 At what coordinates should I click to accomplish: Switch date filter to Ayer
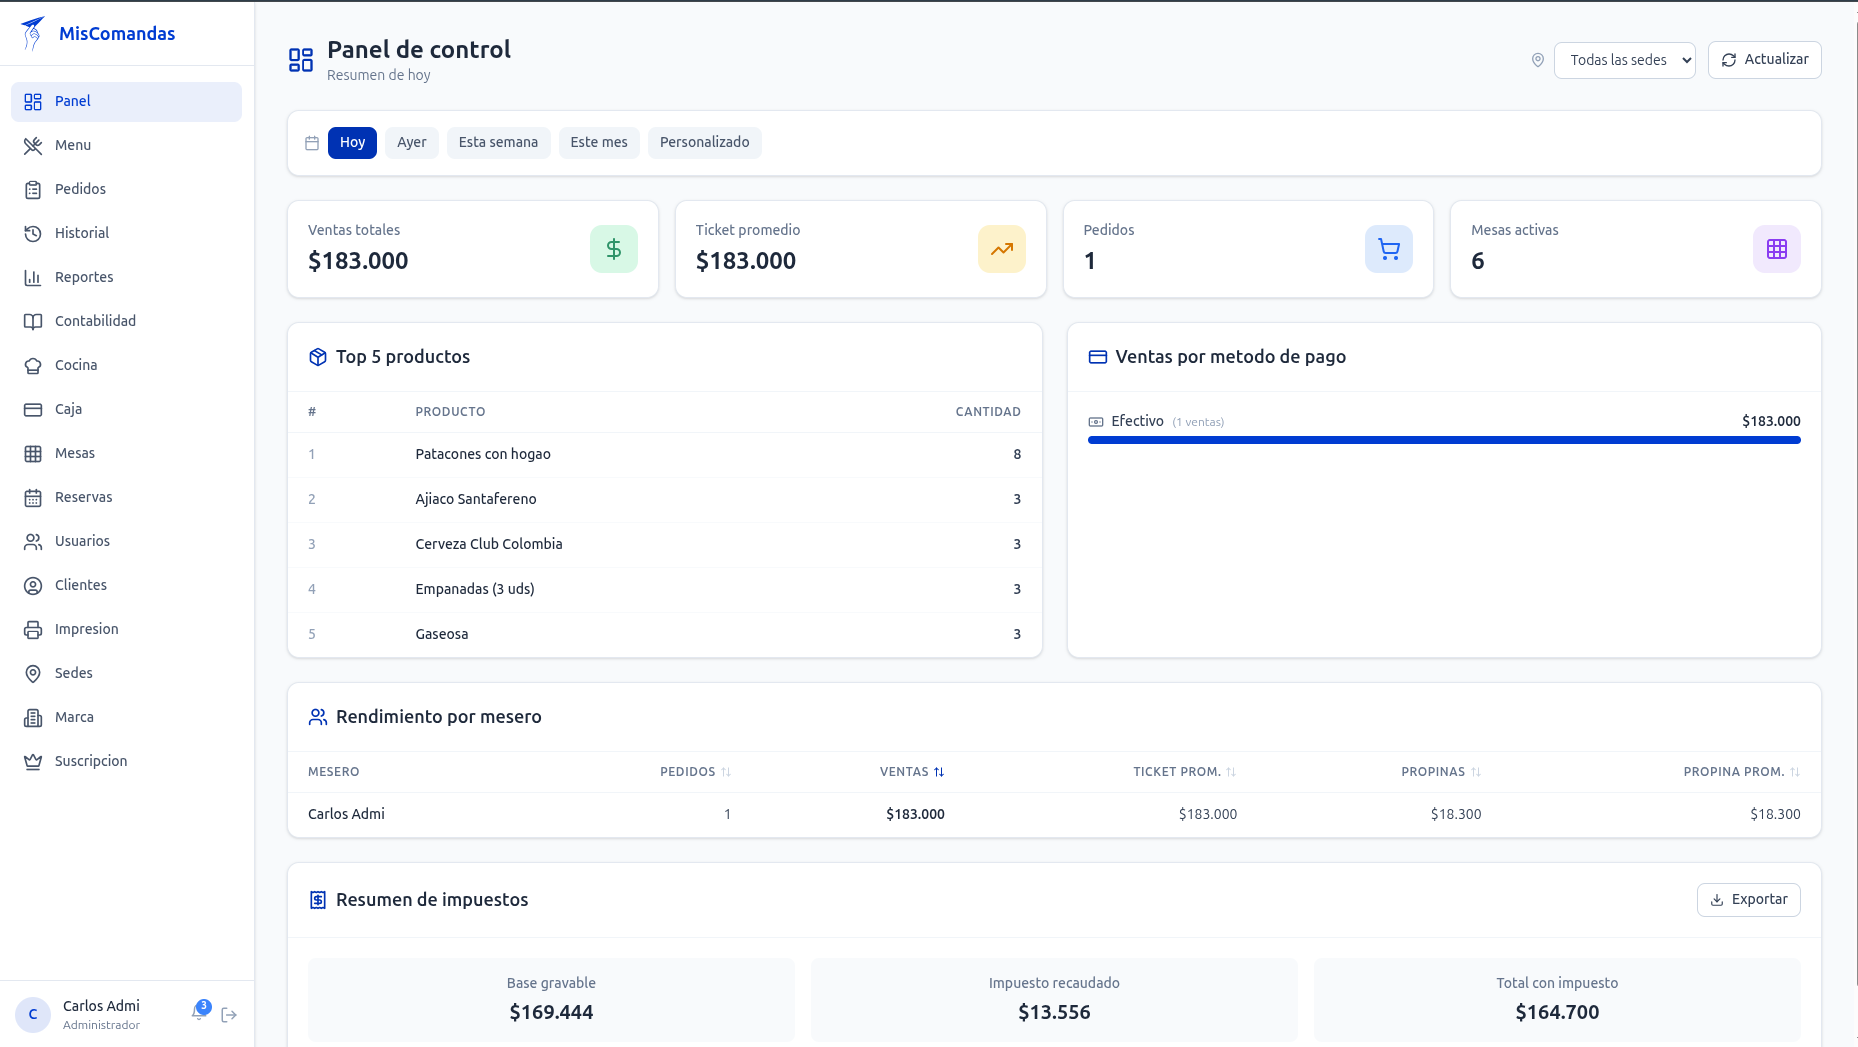click(x=412, y=143)
